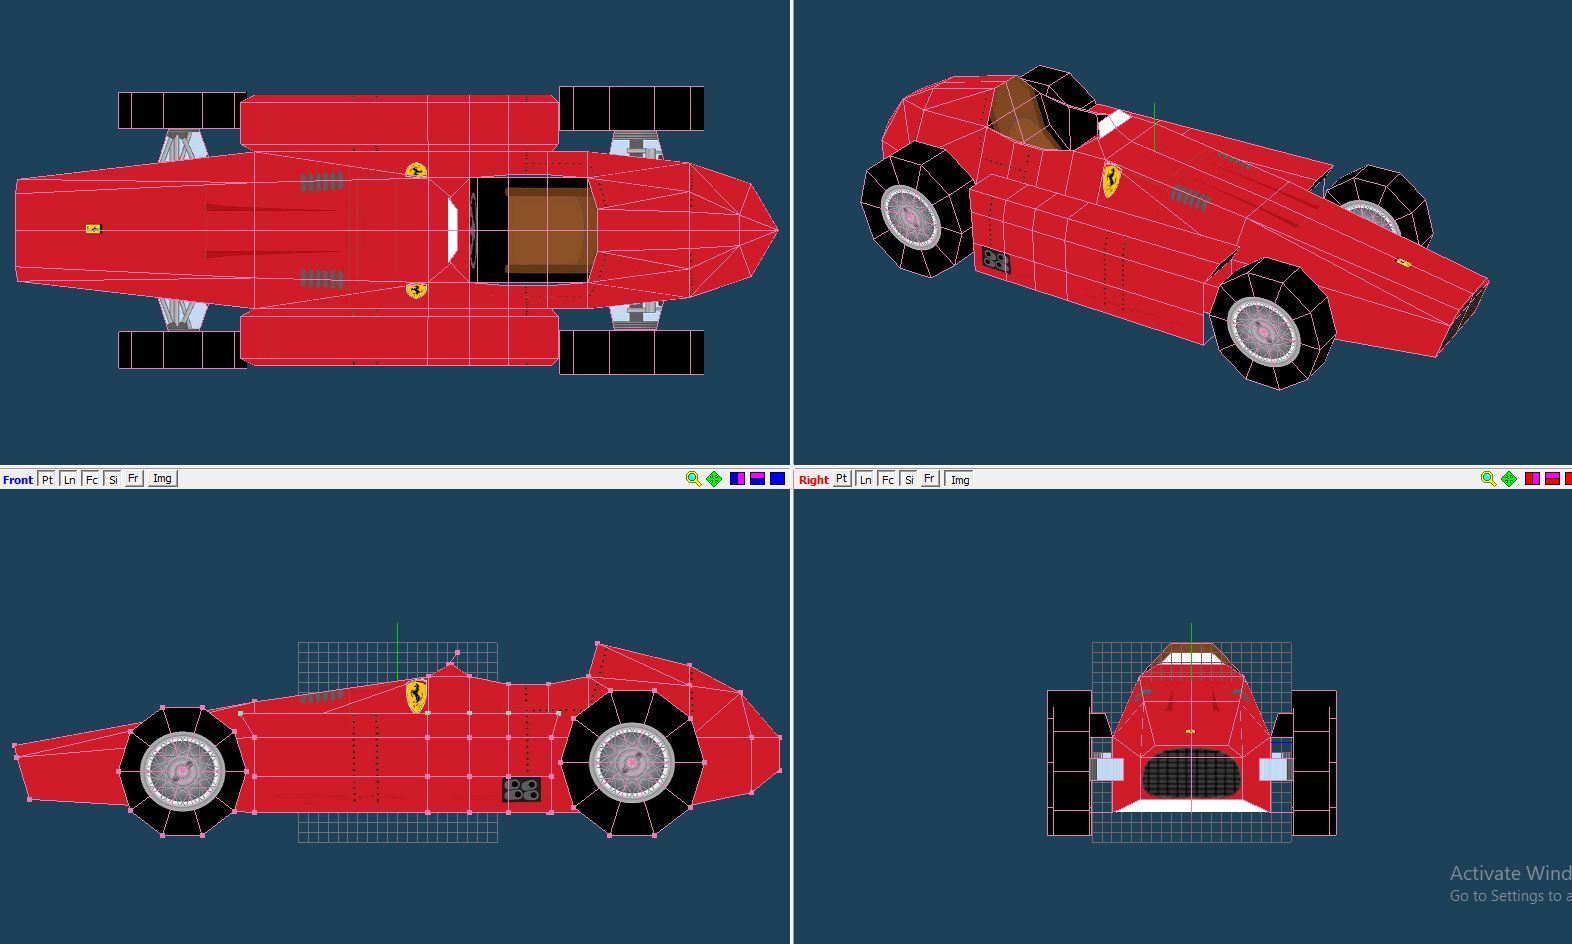Toggle the Si button in the Right view bar
This screenshot has height=944, width=1572.
coord(909,479)
